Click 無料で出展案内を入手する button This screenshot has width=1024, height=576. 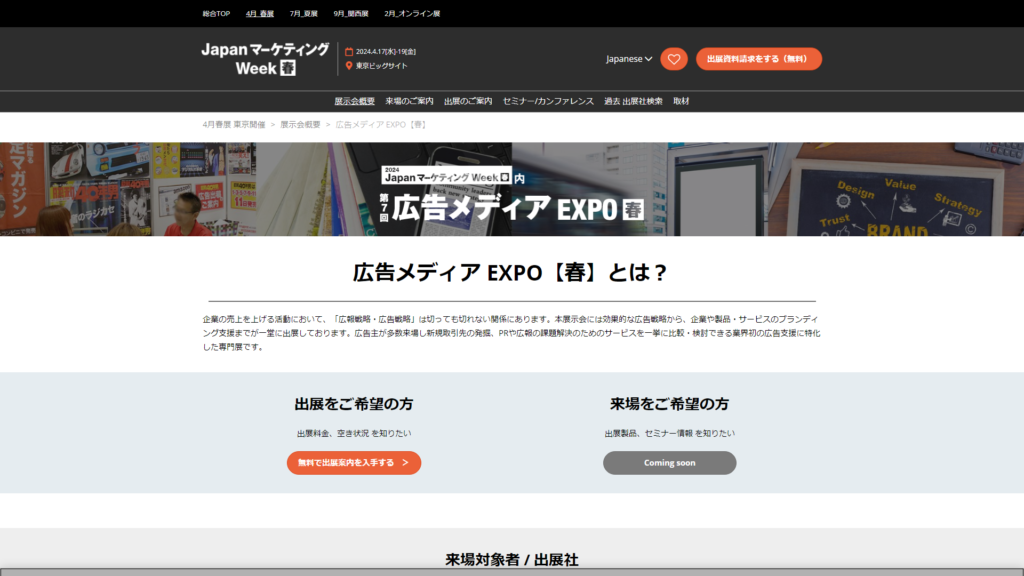click(x=354, y=463)
